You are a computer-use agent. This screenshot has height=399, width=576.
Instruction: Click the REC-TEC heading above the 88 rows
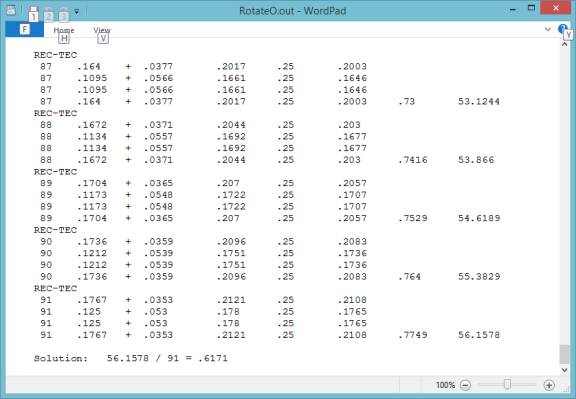point(55,113)
